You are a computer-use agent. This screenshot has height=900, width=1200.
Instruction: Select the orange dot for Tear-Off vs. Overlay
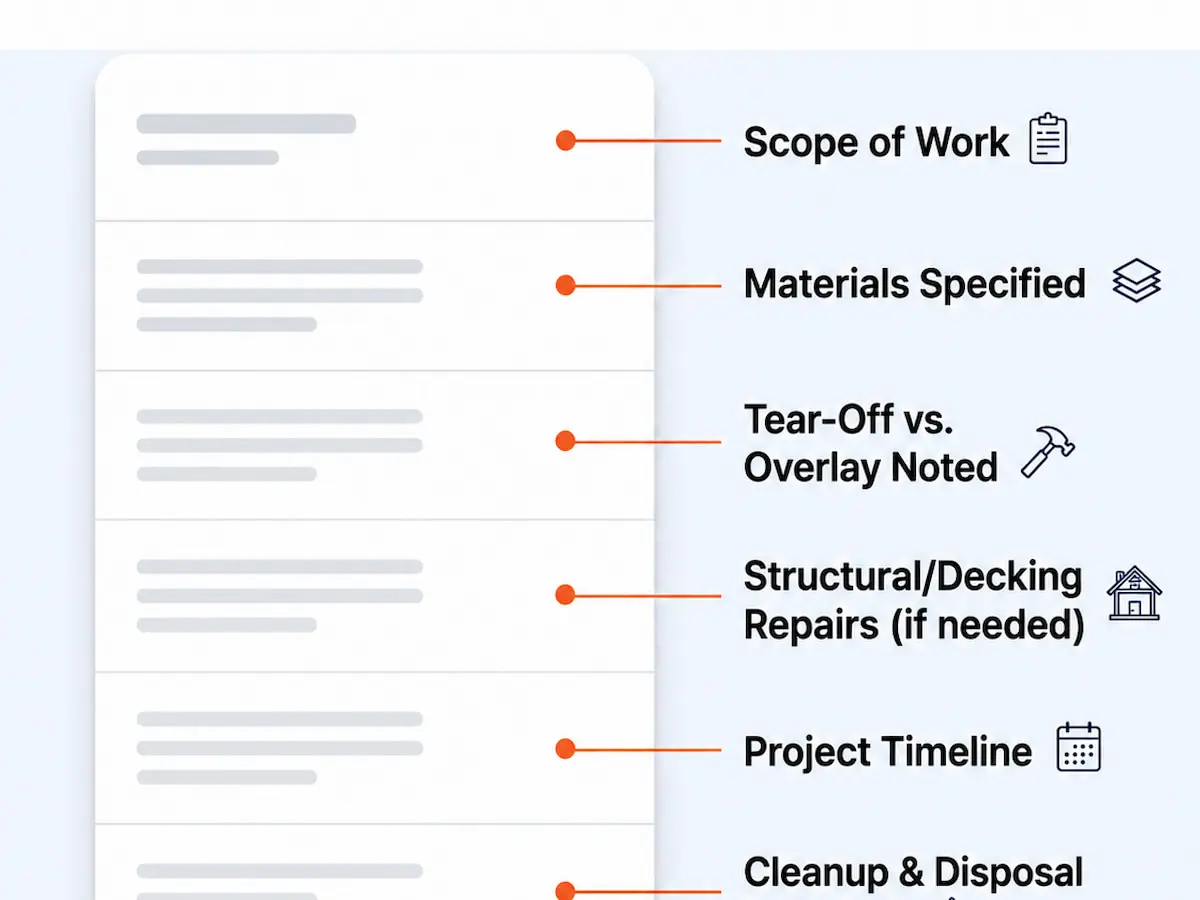coord(566,441)
